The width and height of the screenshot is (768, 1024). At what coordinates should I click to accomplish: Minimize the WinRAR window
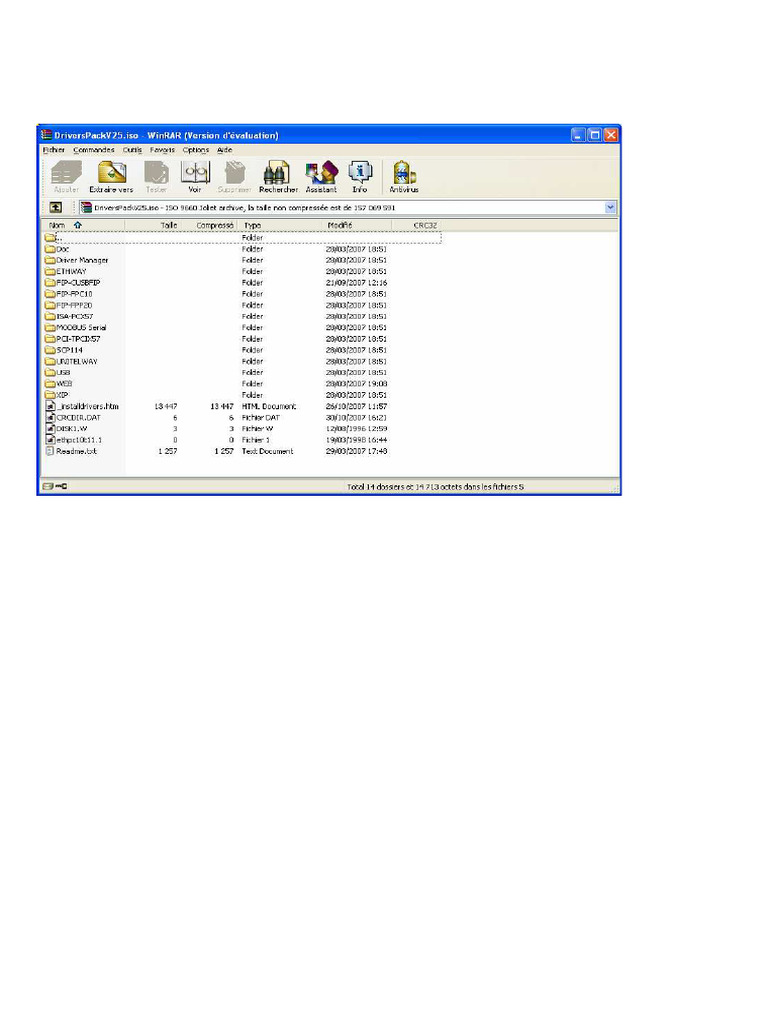coord(578,135)
